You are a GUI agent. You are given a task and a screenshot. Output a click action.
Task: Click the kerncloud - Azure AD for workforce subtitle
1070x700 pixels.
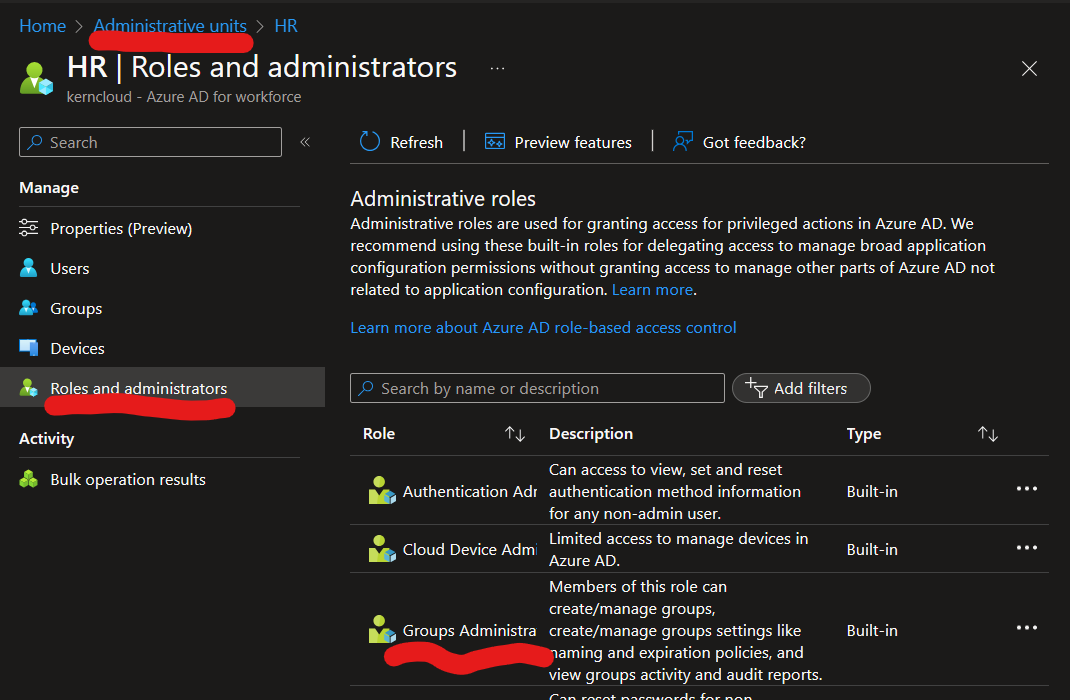(x=184, y=97)
